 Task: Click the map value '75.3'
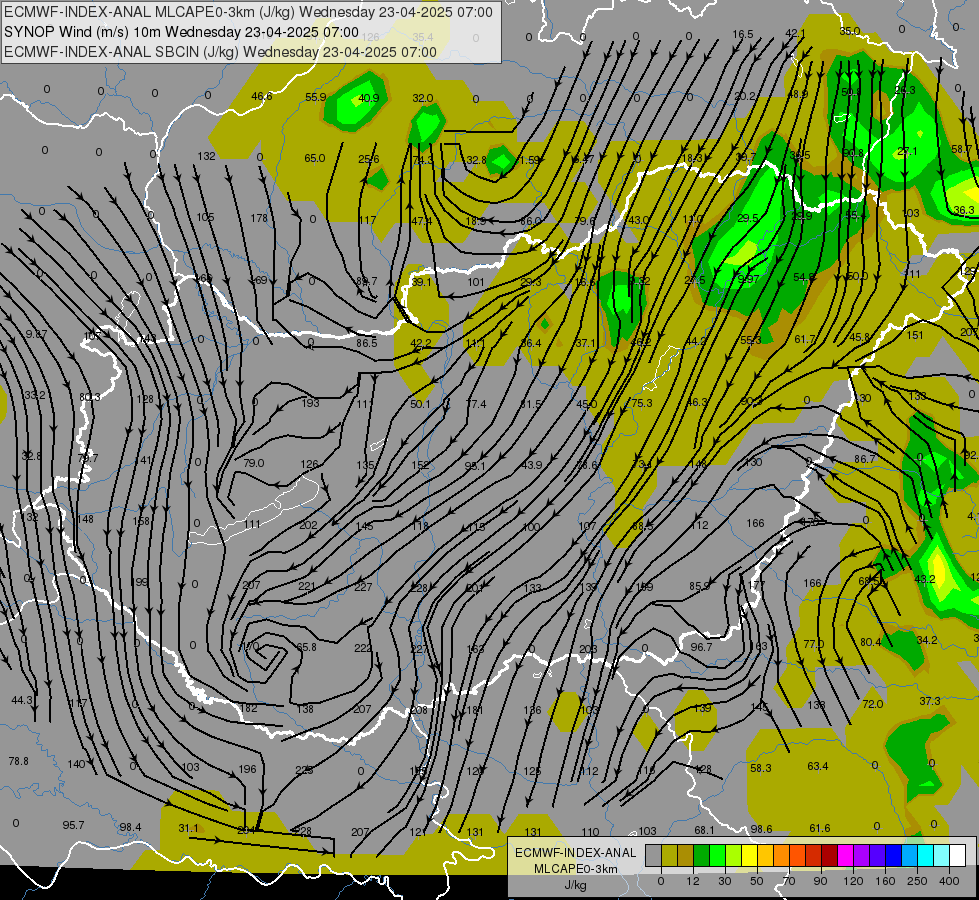[641, 403]
